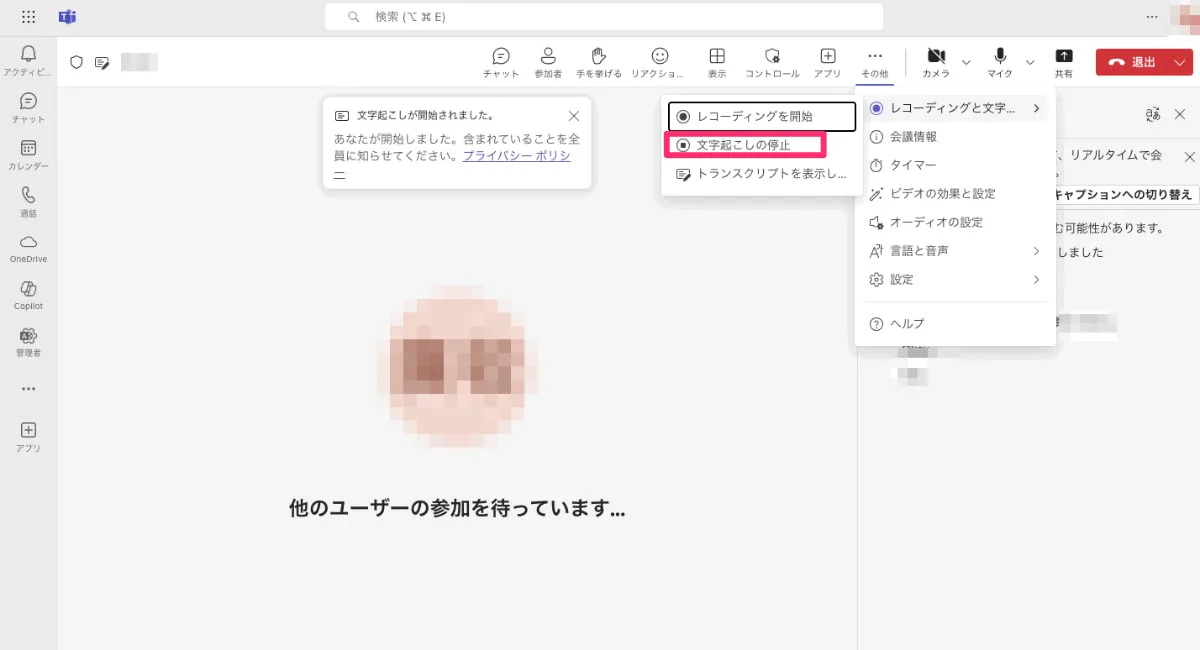Viewport: 1200px width, 650px height.
Task: Switch to カレンダー in the sidebar
Action: tap(28, 150)
